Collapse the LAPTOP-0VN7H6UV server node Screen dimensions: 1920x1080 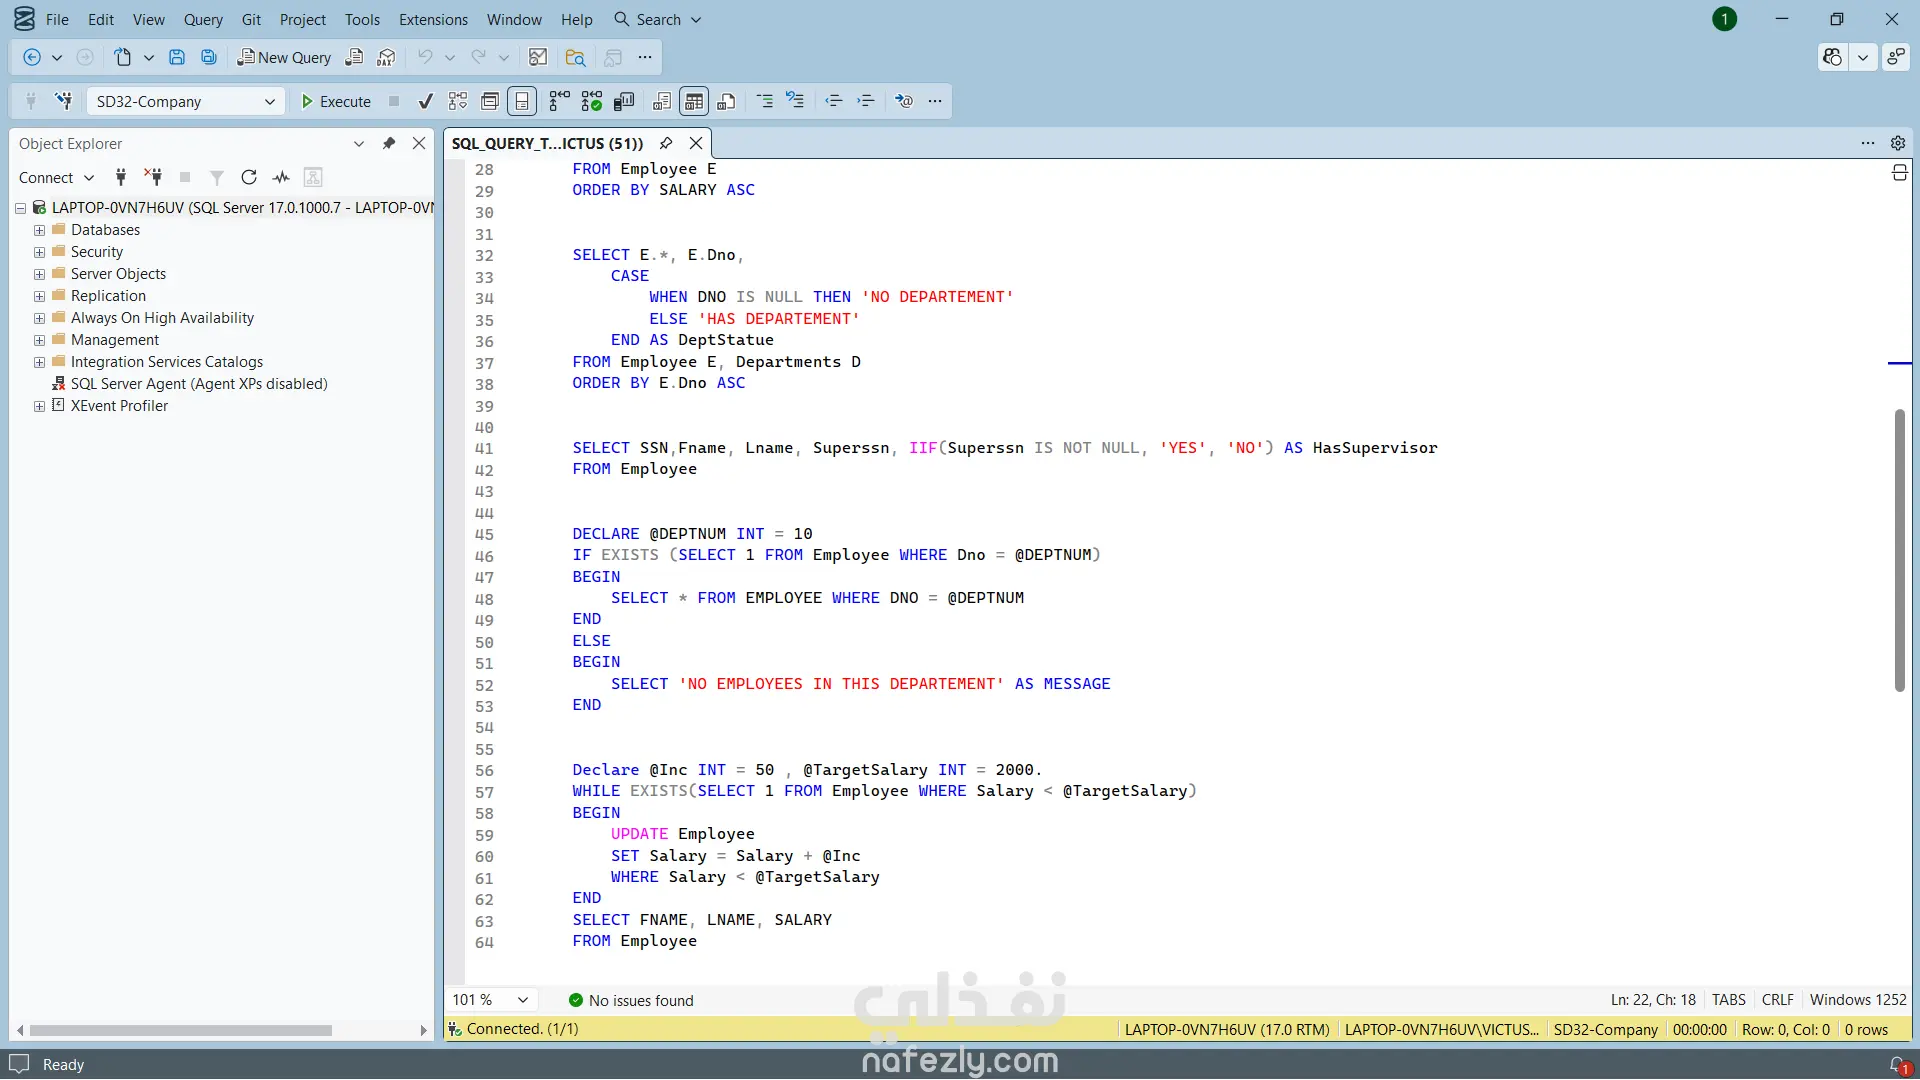(x=20, y=208)
